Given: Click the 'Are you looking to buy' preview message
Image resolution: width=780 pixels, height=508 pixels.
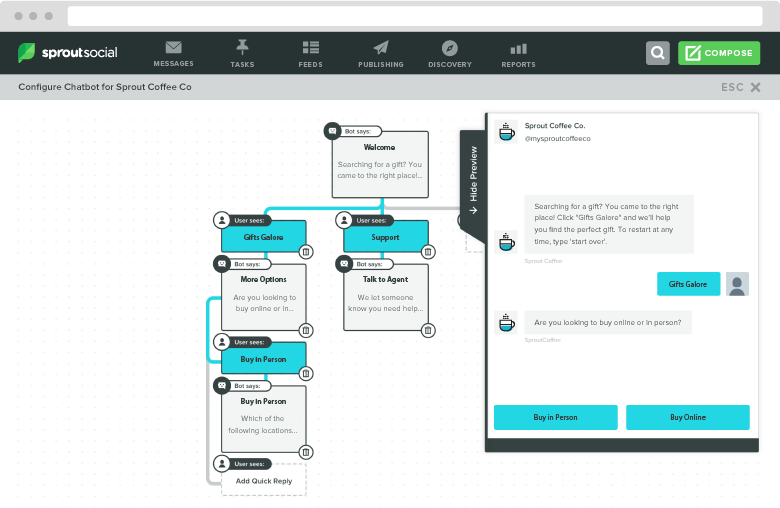Looking at the screenshot, I should 608,322.
